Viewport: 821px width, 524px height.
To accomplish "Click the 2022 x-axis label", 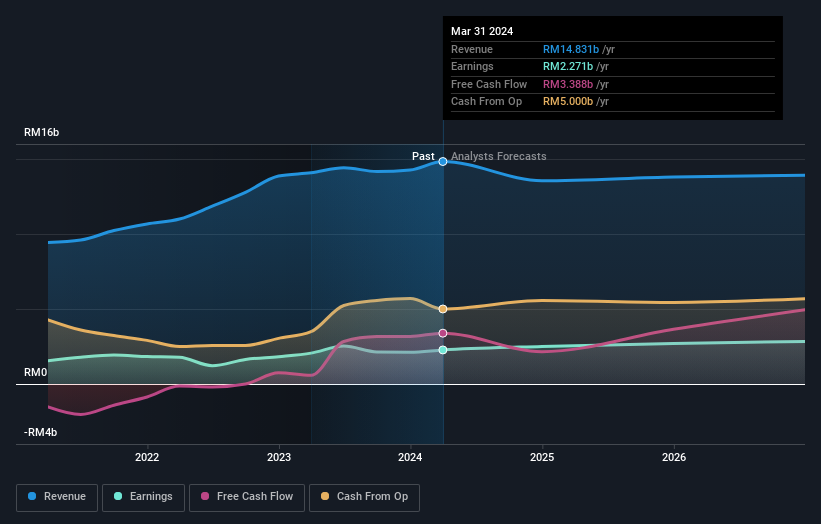I will click(x=147, y=458).
